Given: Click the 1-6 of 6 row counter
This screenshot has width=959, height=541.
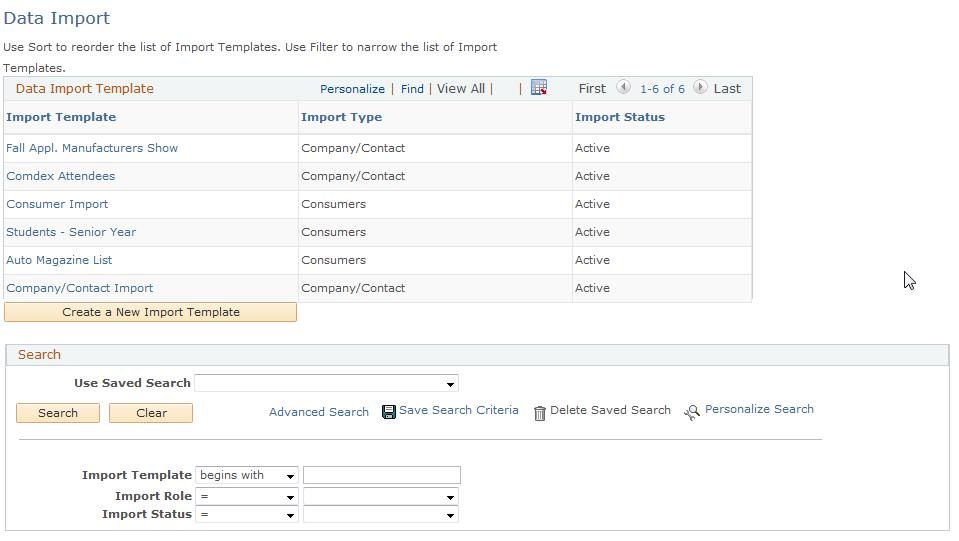Looking at the screenshot, I should [x=662, y=89].
